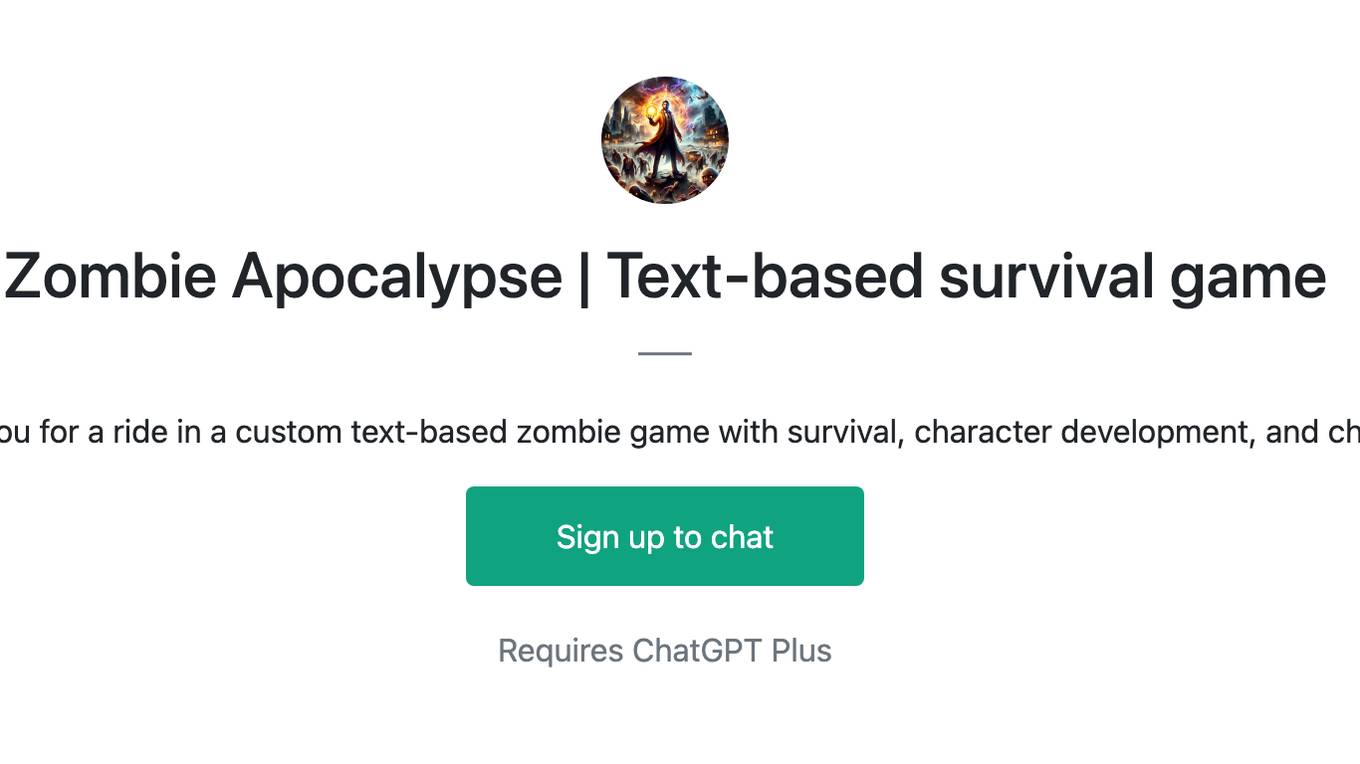Screen dimensions: 1360x764
Task: Click the word survival in description line
Action: click(x=842, y=432)
